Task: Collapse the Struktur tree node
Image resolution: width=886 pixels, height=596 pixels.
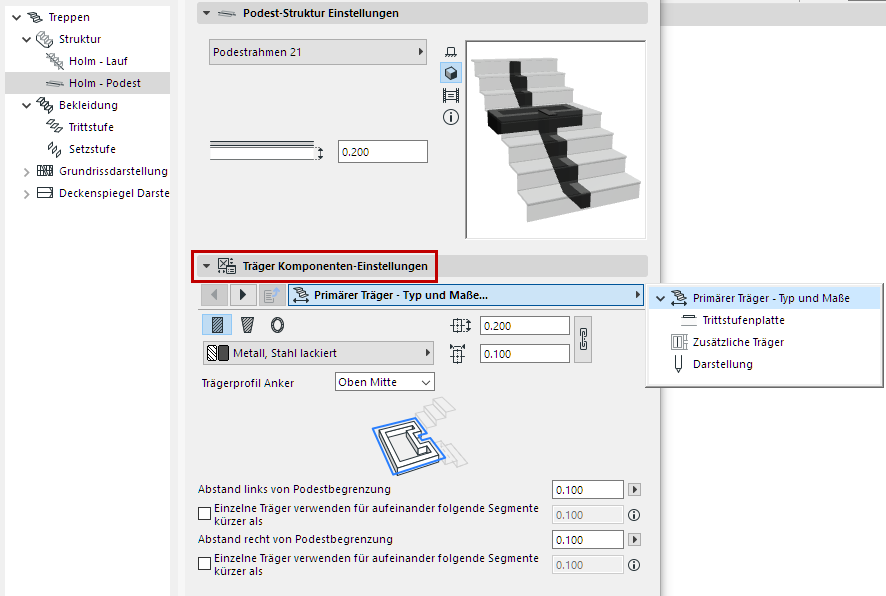Action: (x=27, y=40)
